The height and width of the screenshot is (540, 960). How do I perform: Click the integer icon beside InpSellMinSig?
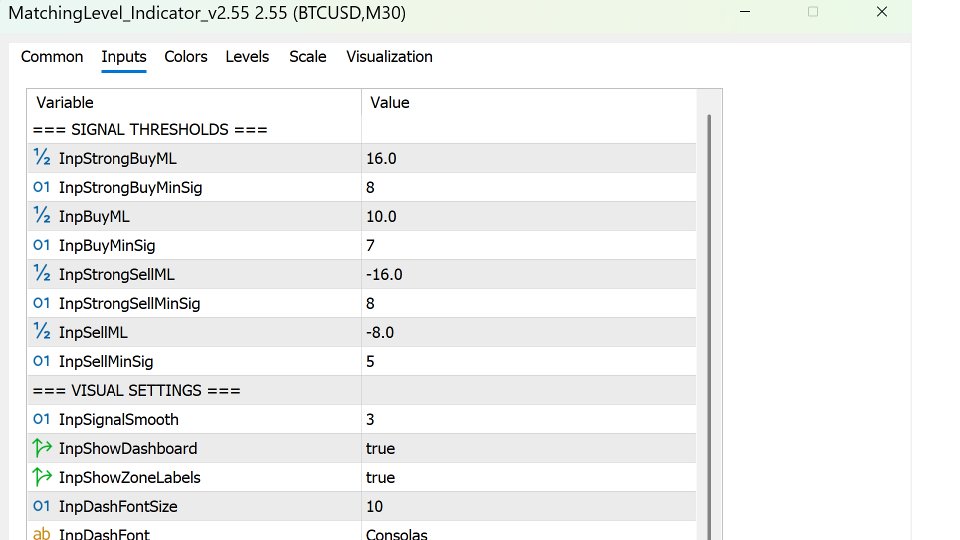pos(42,361)
